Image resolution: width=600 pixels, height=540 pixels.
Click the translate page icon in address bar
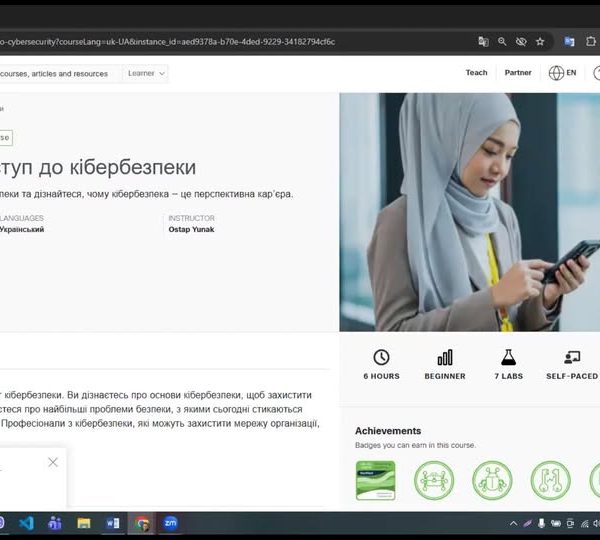pos(484,42)
